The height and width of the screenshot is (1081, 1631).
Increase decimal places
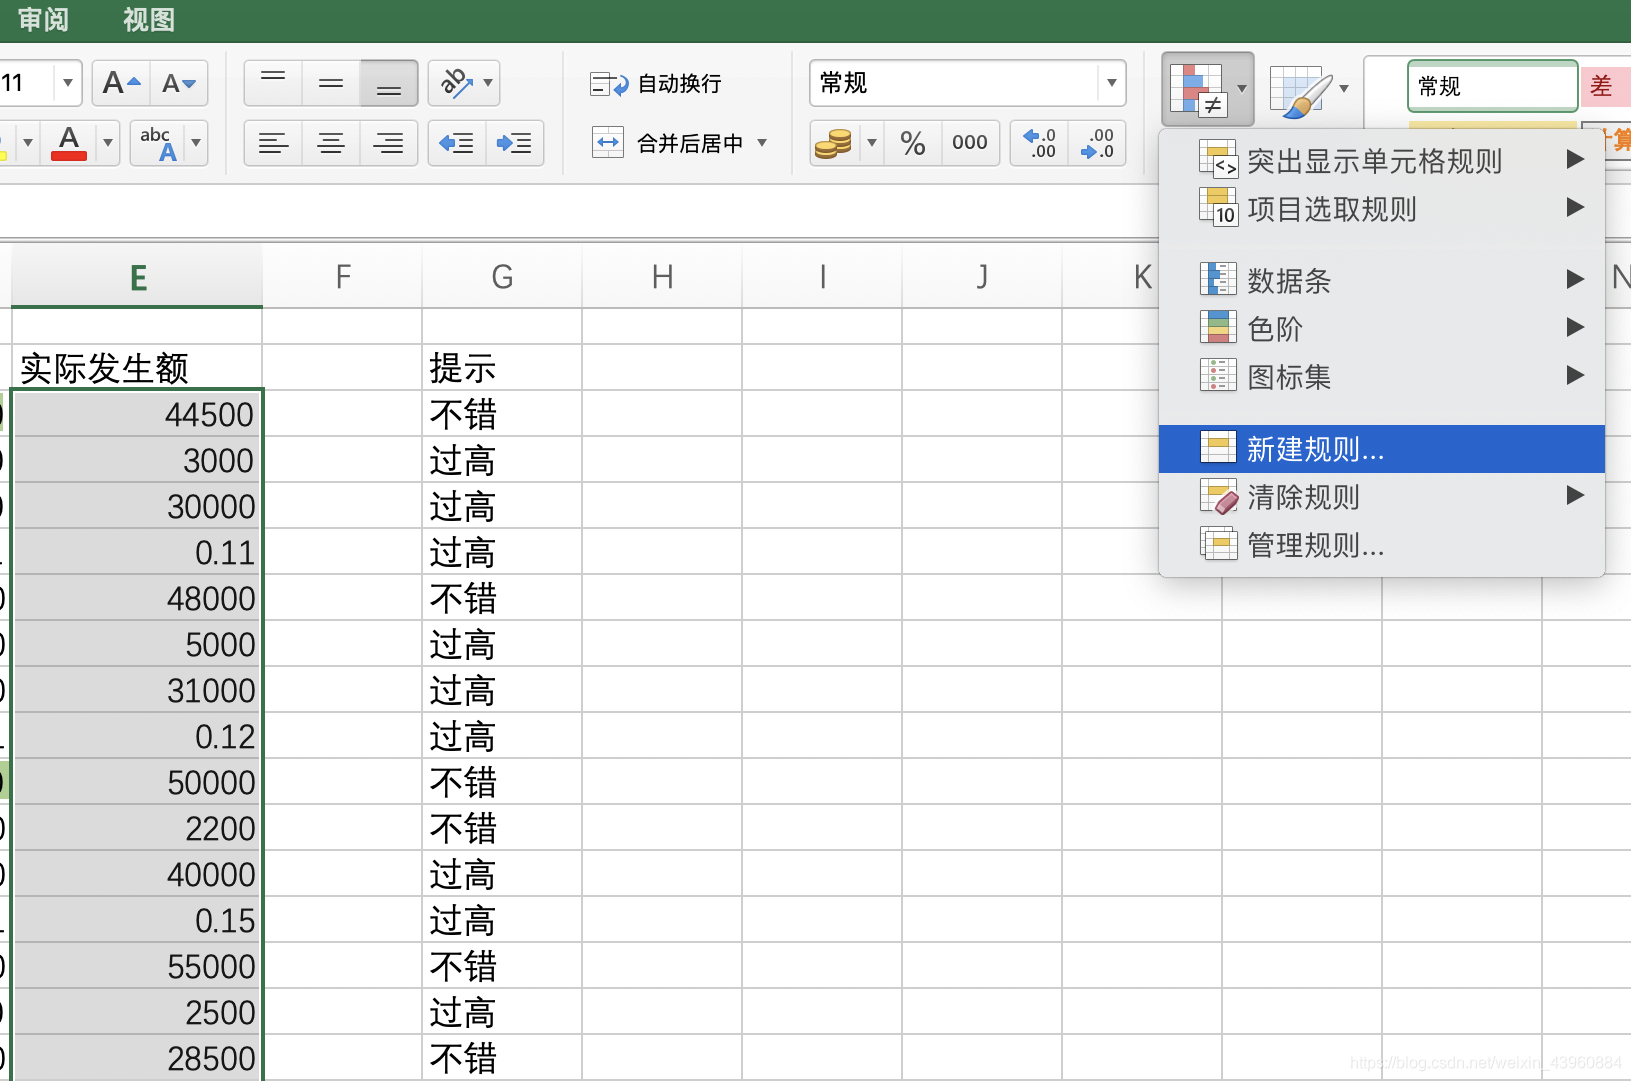[1040, 143]
